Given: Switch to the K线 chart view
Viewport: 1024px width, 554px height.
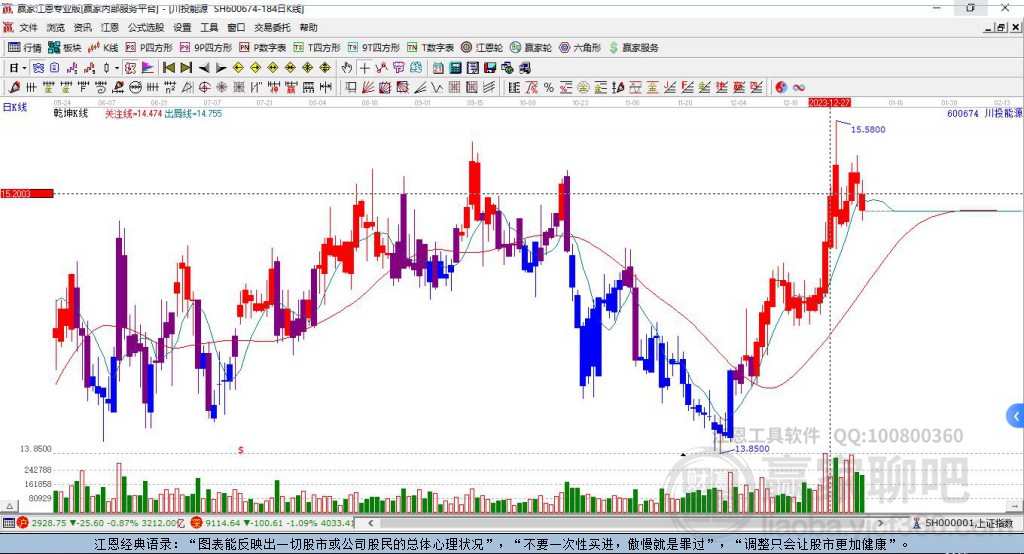Looking at the screenshot, I should point(103,48).
